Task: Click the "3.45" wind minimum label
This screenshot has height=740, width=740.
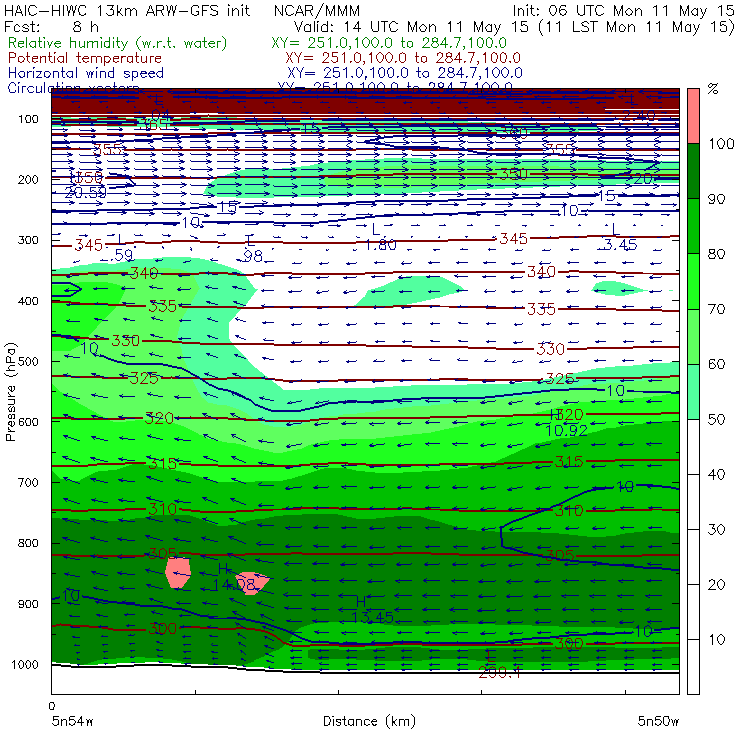Action: click(x=621, y=244)
